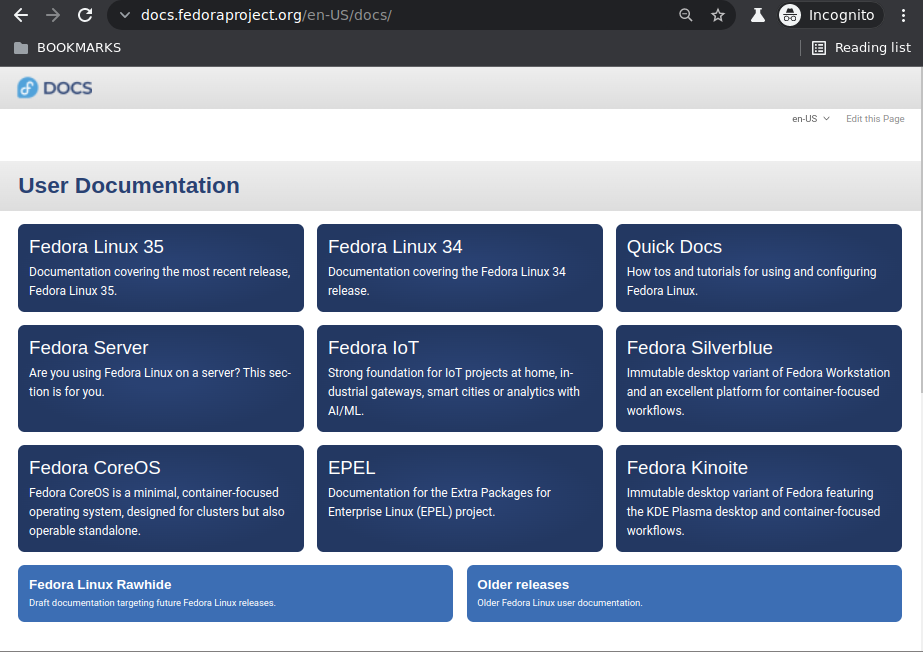Open the Chrome three-dot menu

[903, 15]
